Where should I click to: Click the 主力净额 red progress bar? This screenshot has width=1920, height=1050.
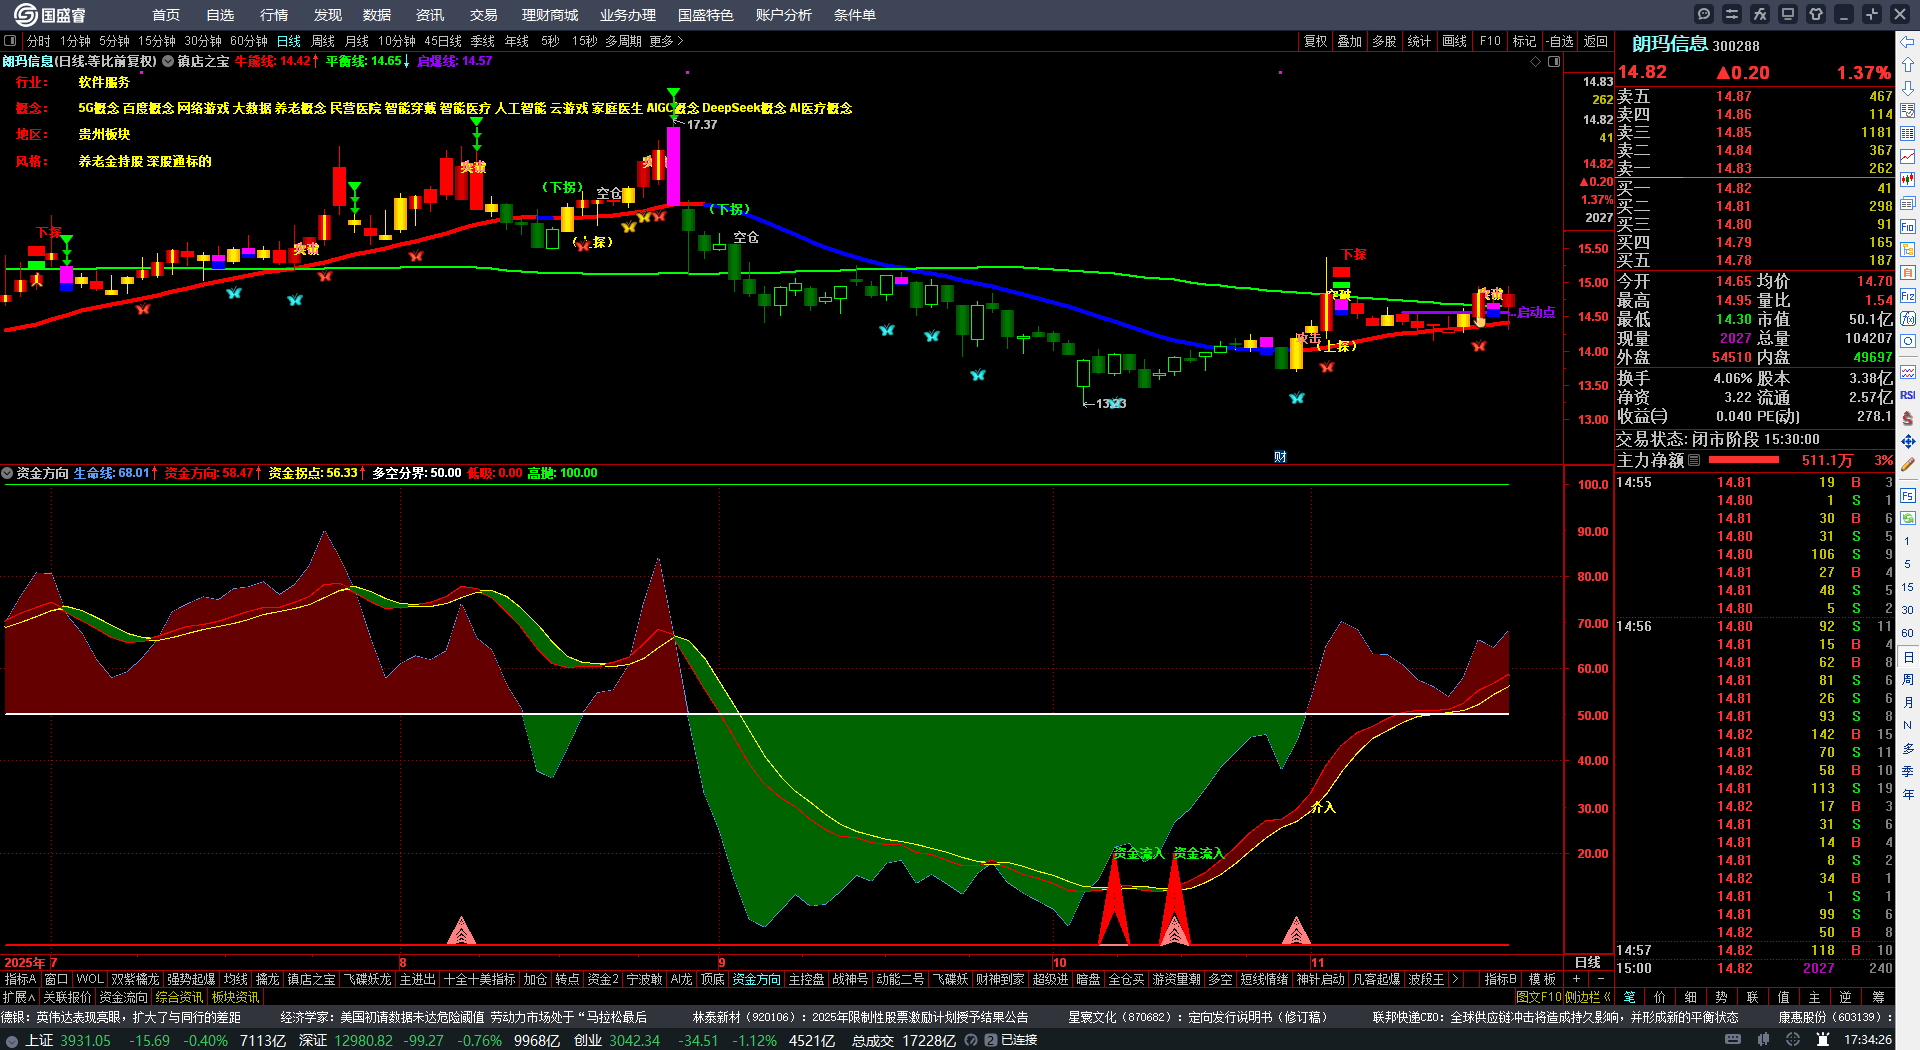coord(1744,460)
